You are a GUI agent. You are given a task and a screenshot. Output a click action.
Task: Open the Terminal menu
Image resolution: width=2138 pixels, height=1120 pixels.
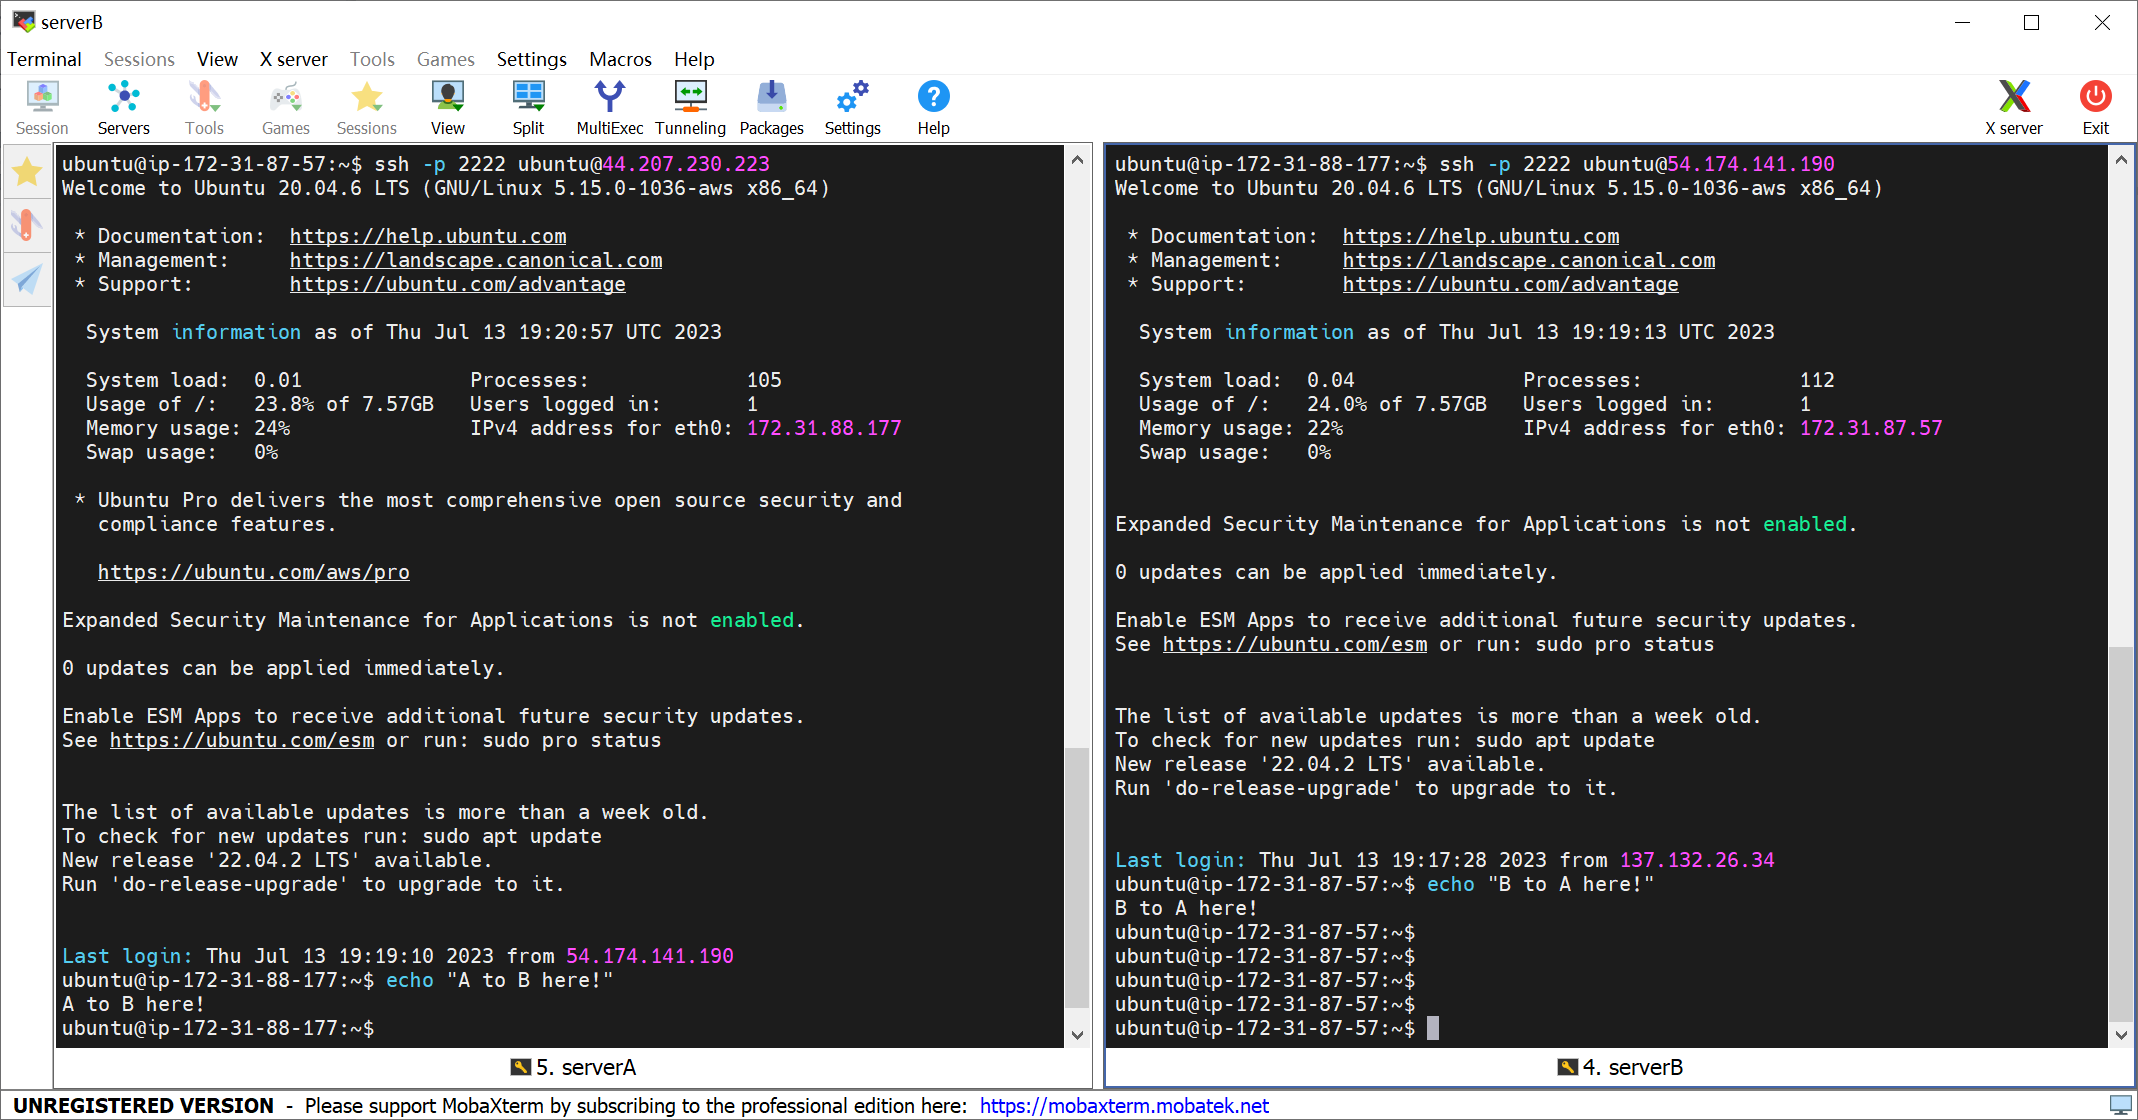pos(44,59)
